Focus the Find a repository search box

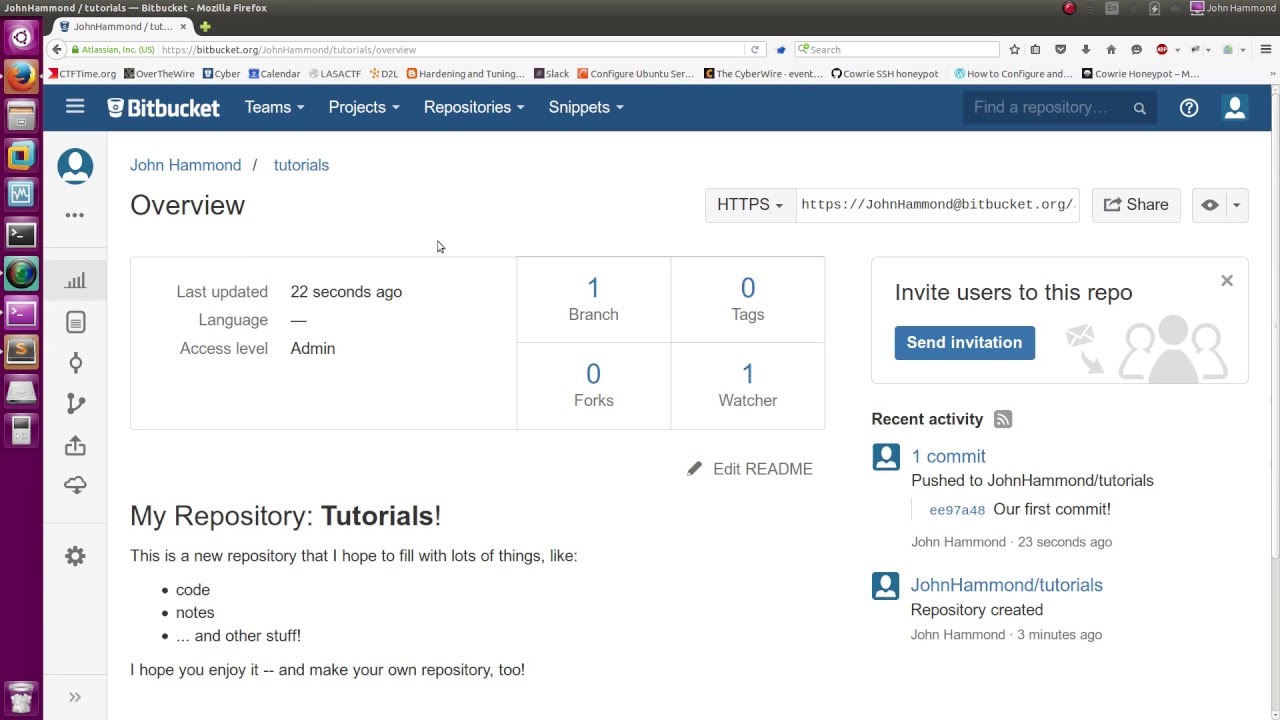(1060, 107)
